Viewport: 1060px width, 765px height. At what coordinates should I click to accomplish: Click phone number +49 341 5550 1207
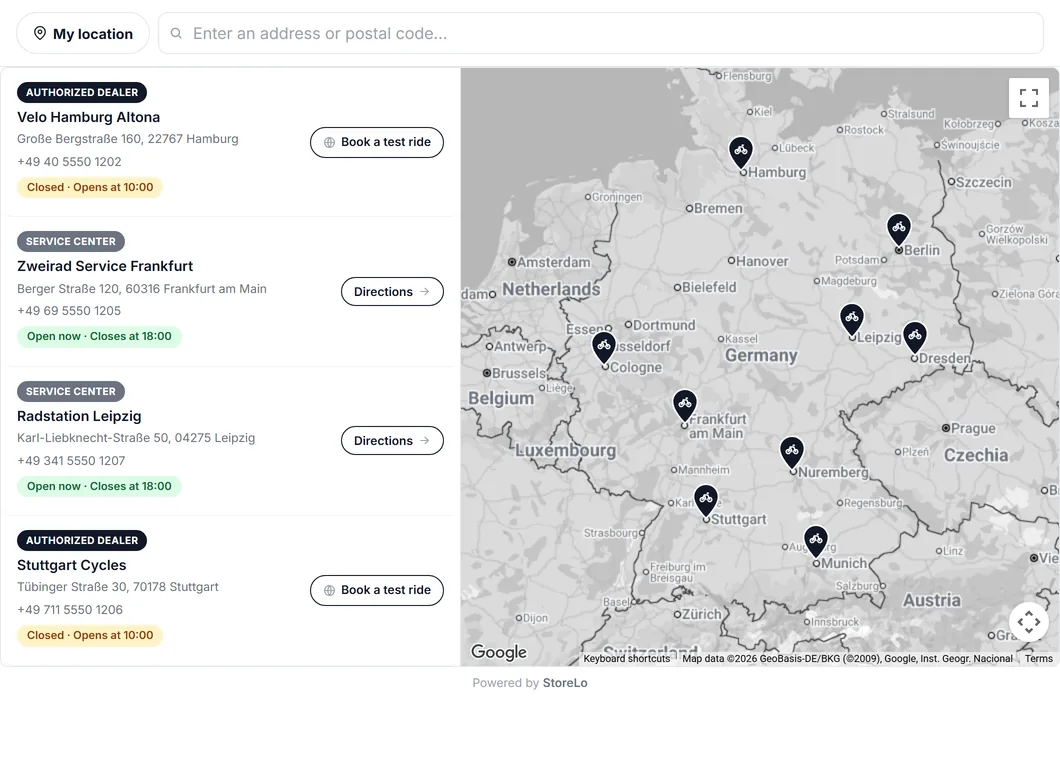pos(71,461)
